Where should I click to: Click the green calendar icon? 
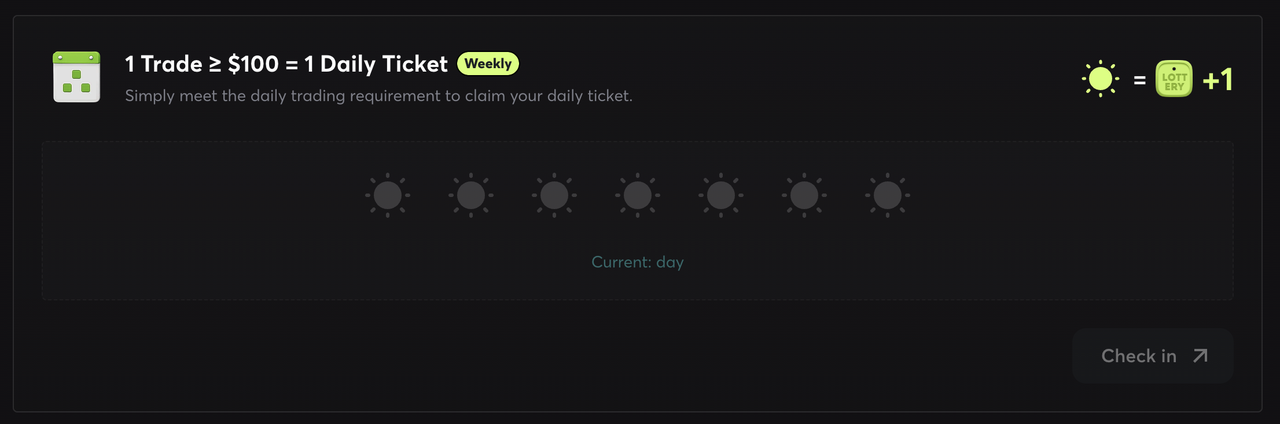click(77, 77)
